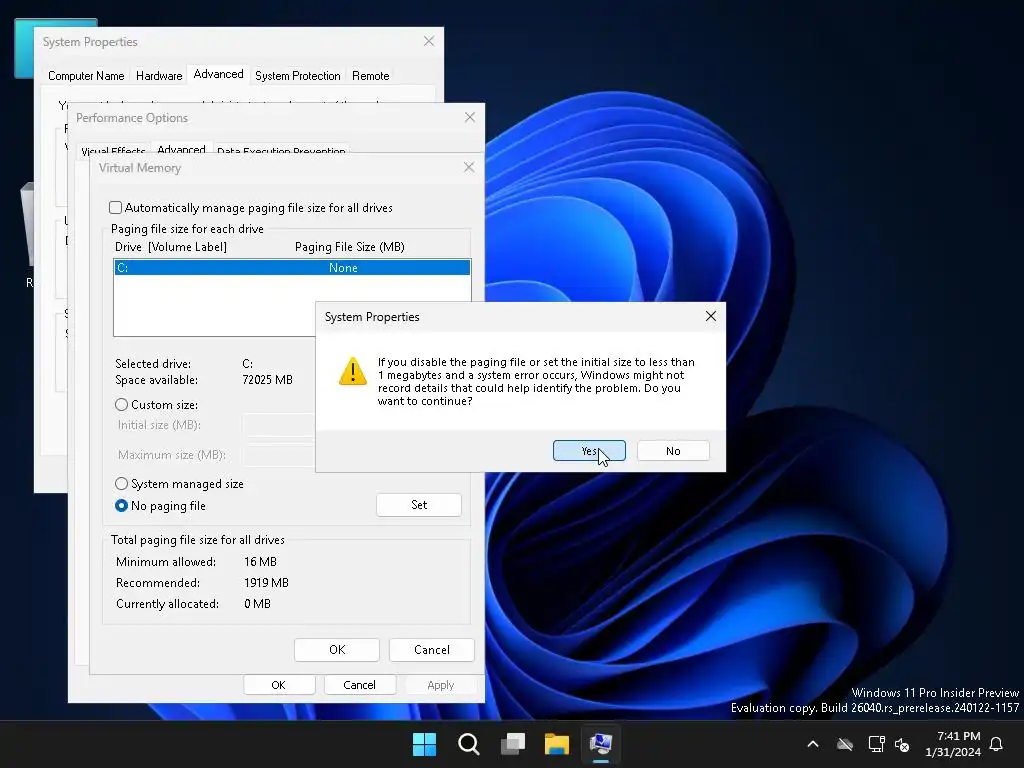Open the Data Execution Prevention tab
1024x768 pixels.
tap(281, 150)
